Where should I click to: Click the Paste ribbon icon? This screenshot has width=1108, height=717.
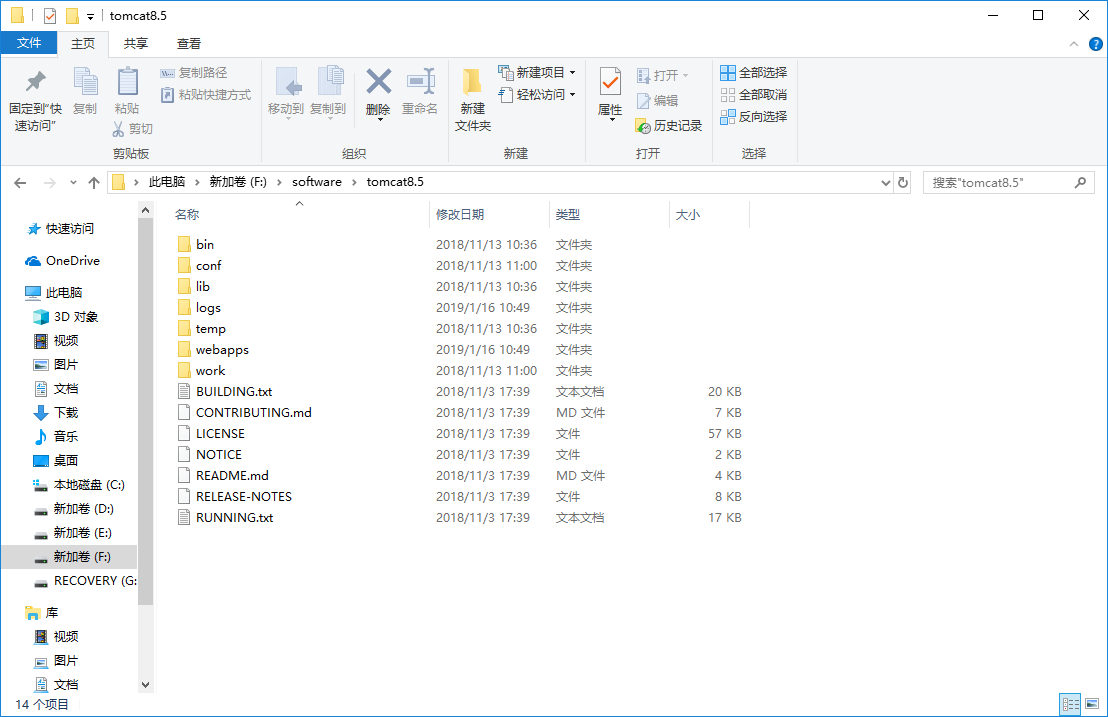pyautogui.click(x=127, y=90)
